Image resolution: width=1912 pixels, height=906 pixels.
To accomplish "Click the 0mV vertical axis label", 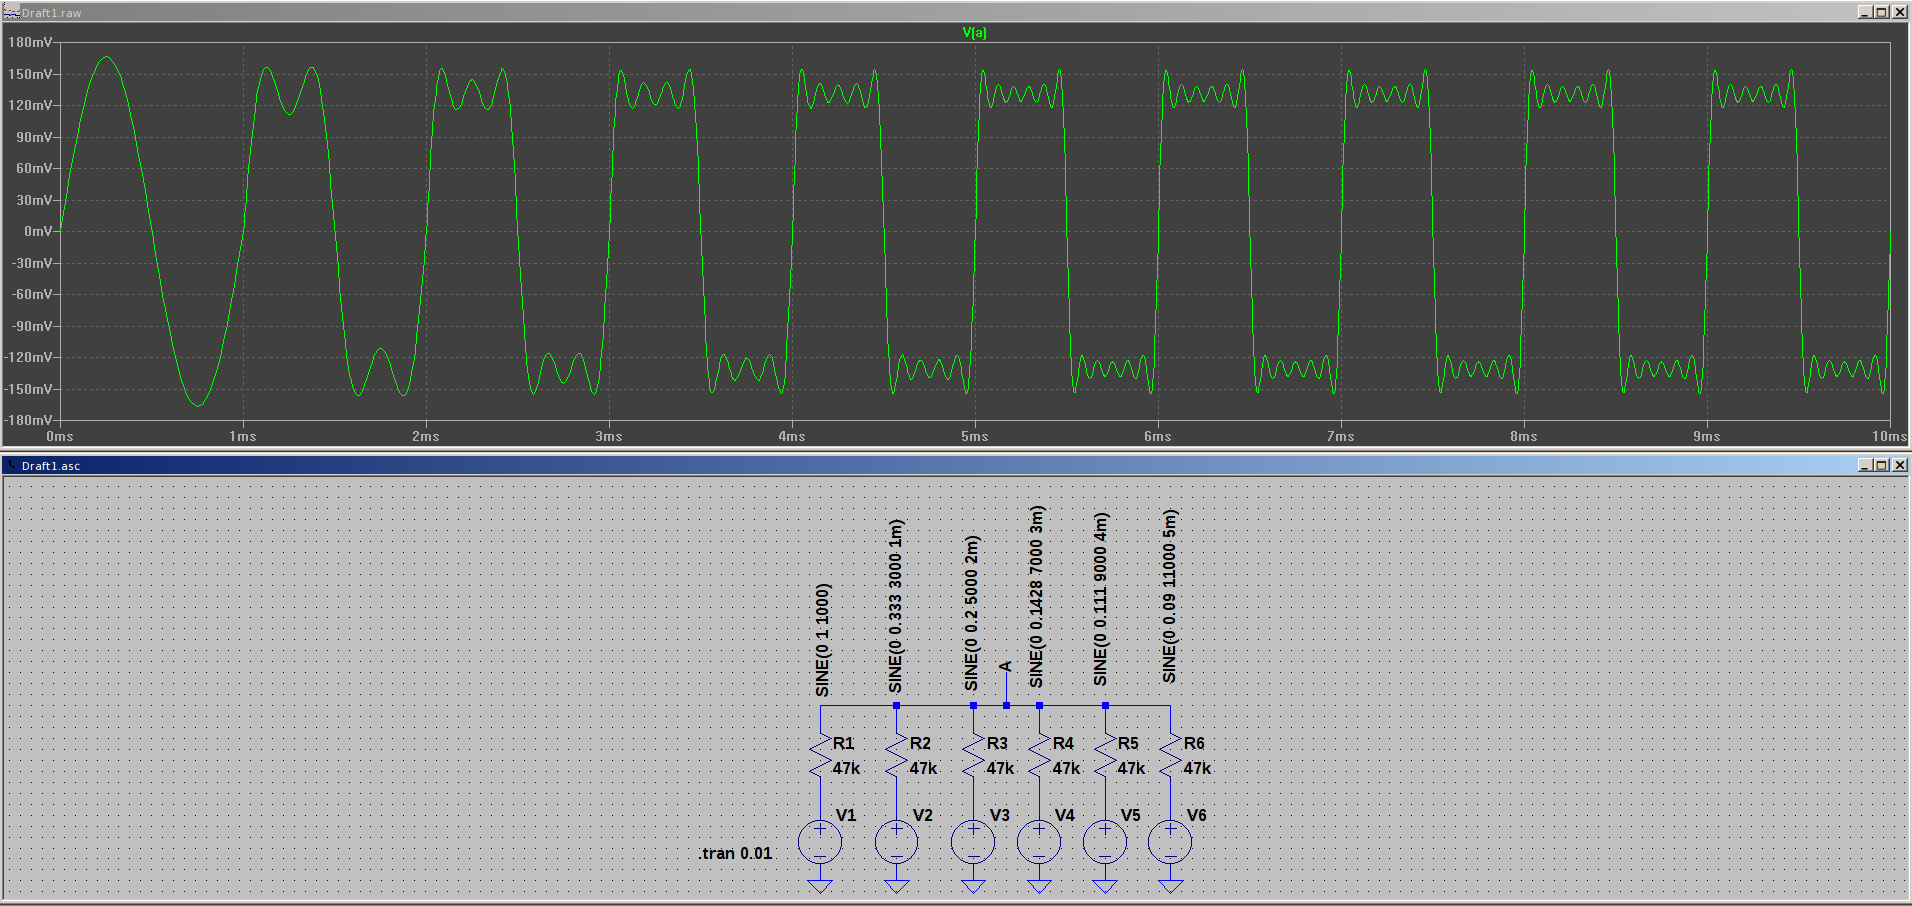I will pos(38,231).
